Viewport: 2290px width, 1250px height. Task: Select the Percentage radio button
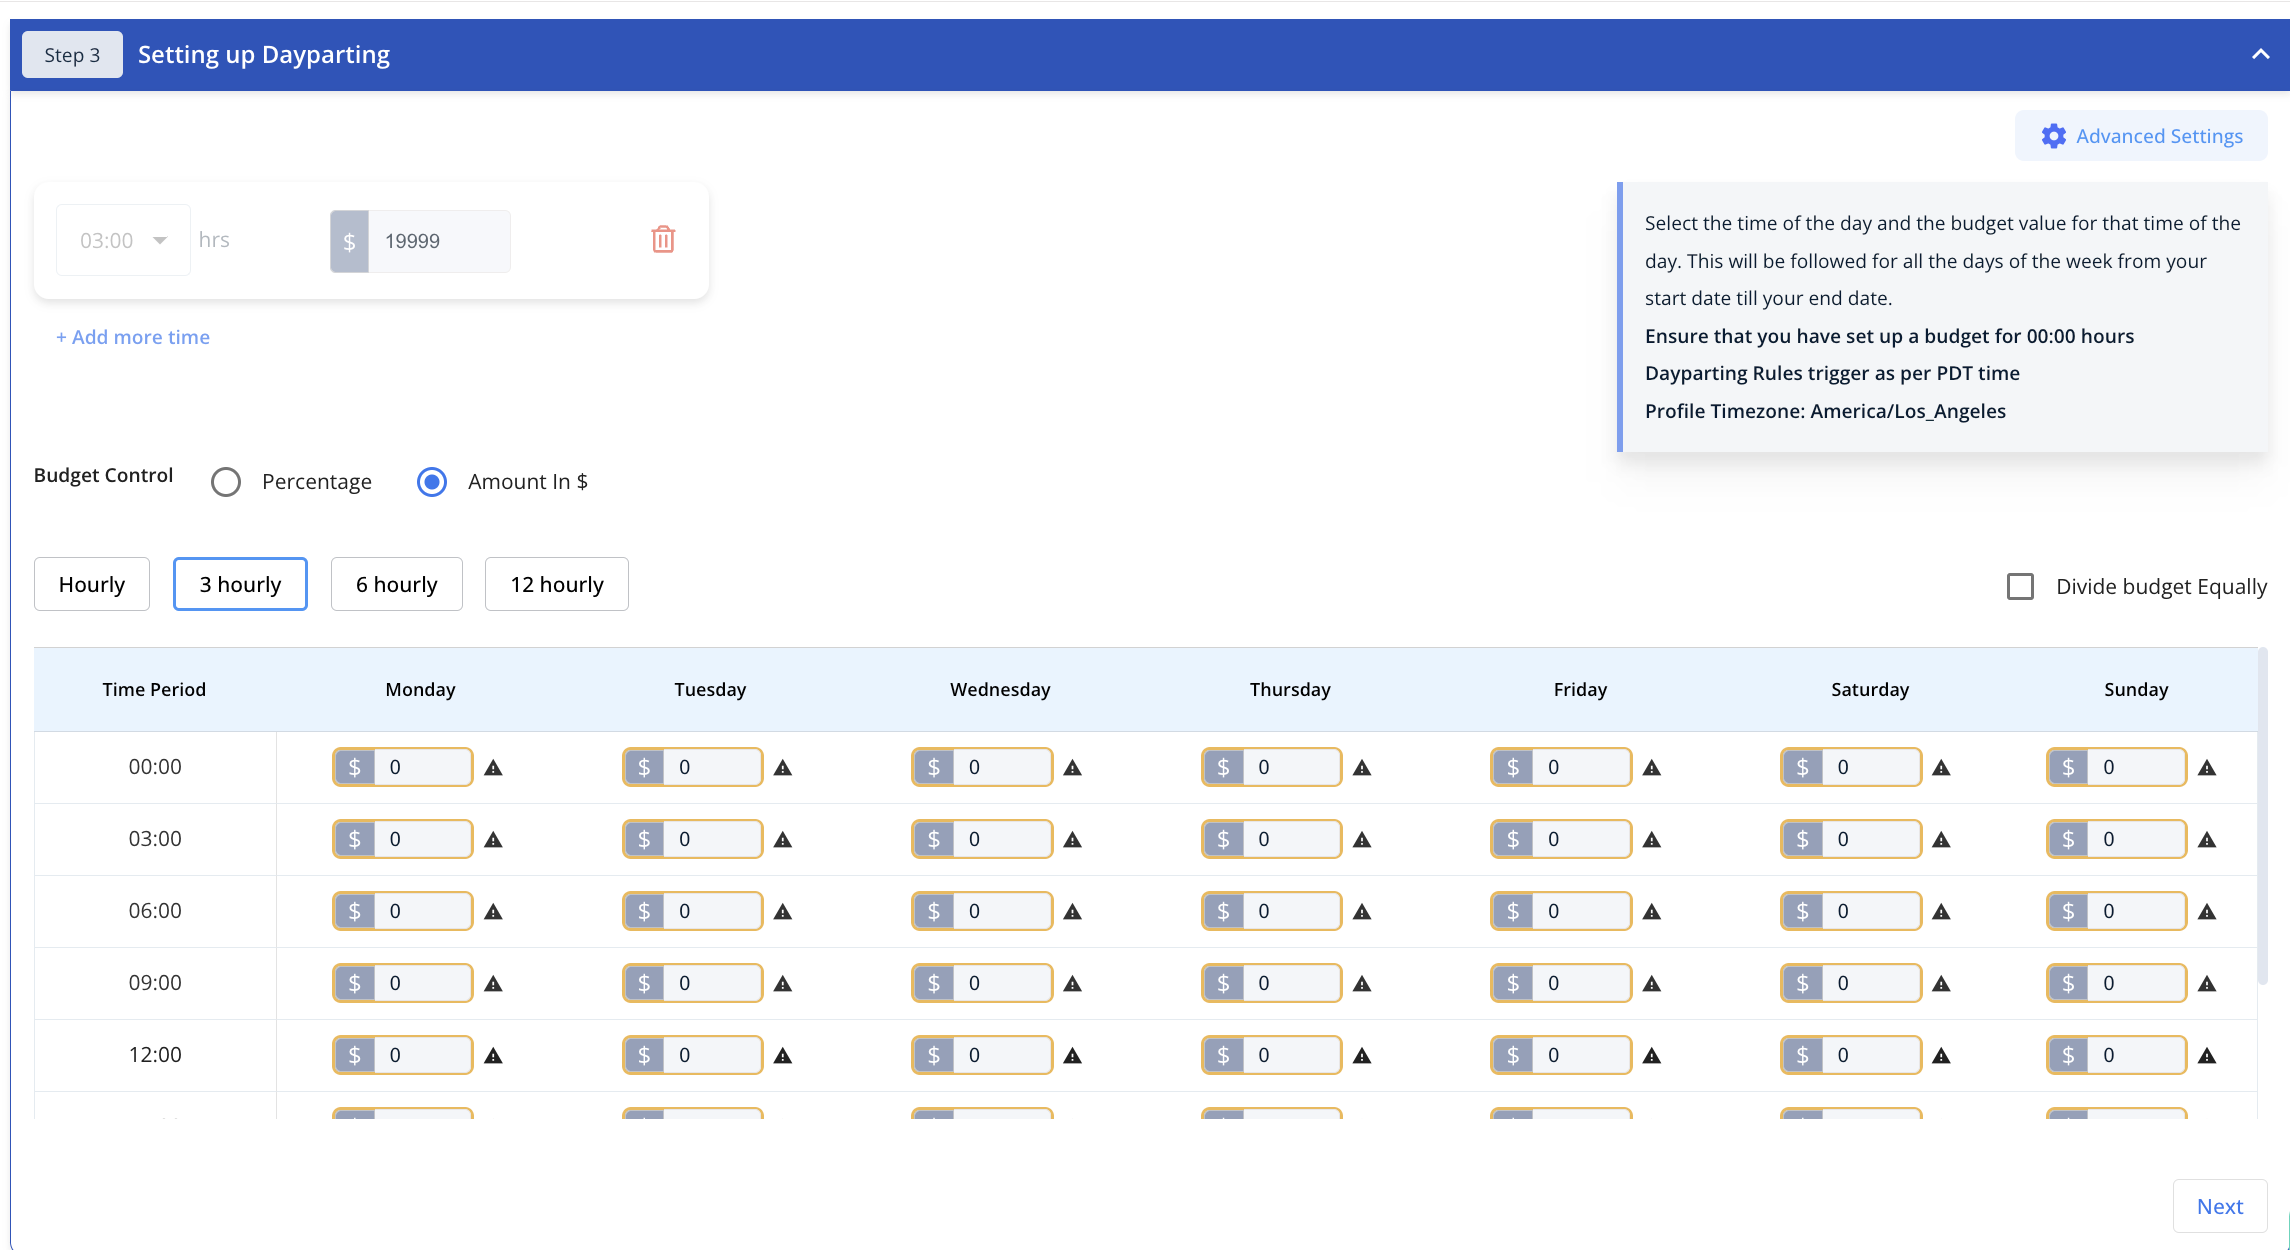pyautogui.click(x=225, y=480)
